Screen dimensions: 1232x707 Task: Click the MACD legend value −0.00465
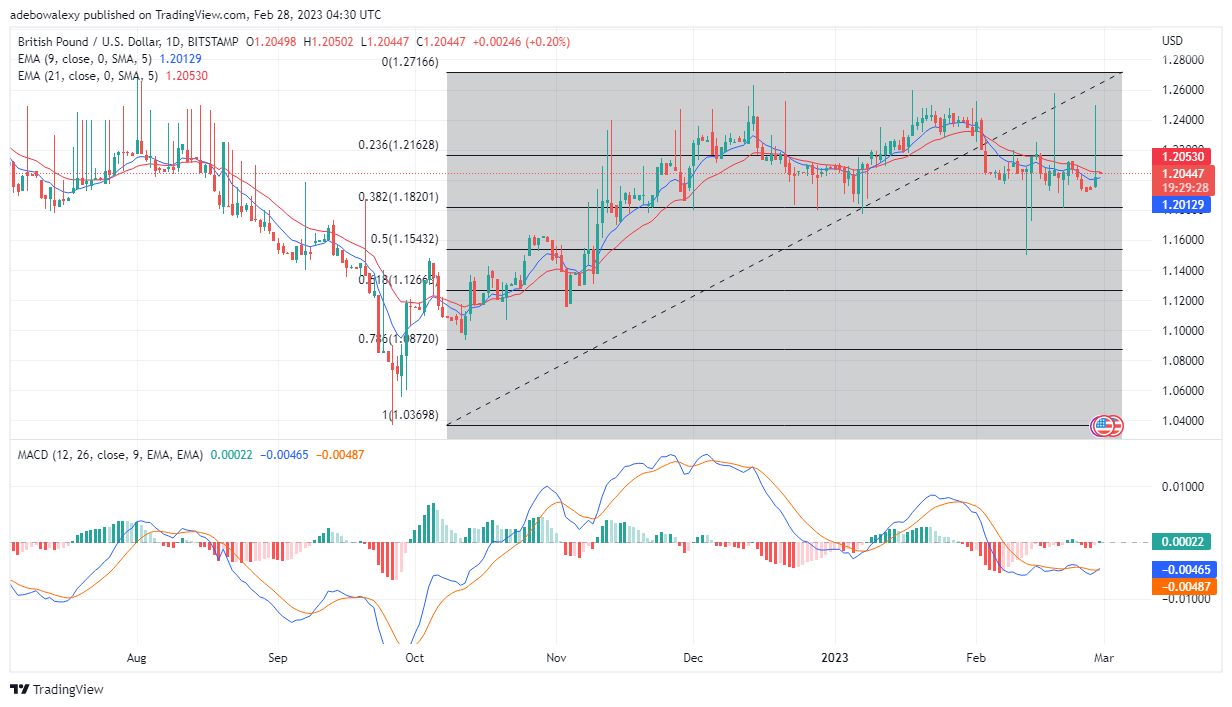click(x=285, y=455)
